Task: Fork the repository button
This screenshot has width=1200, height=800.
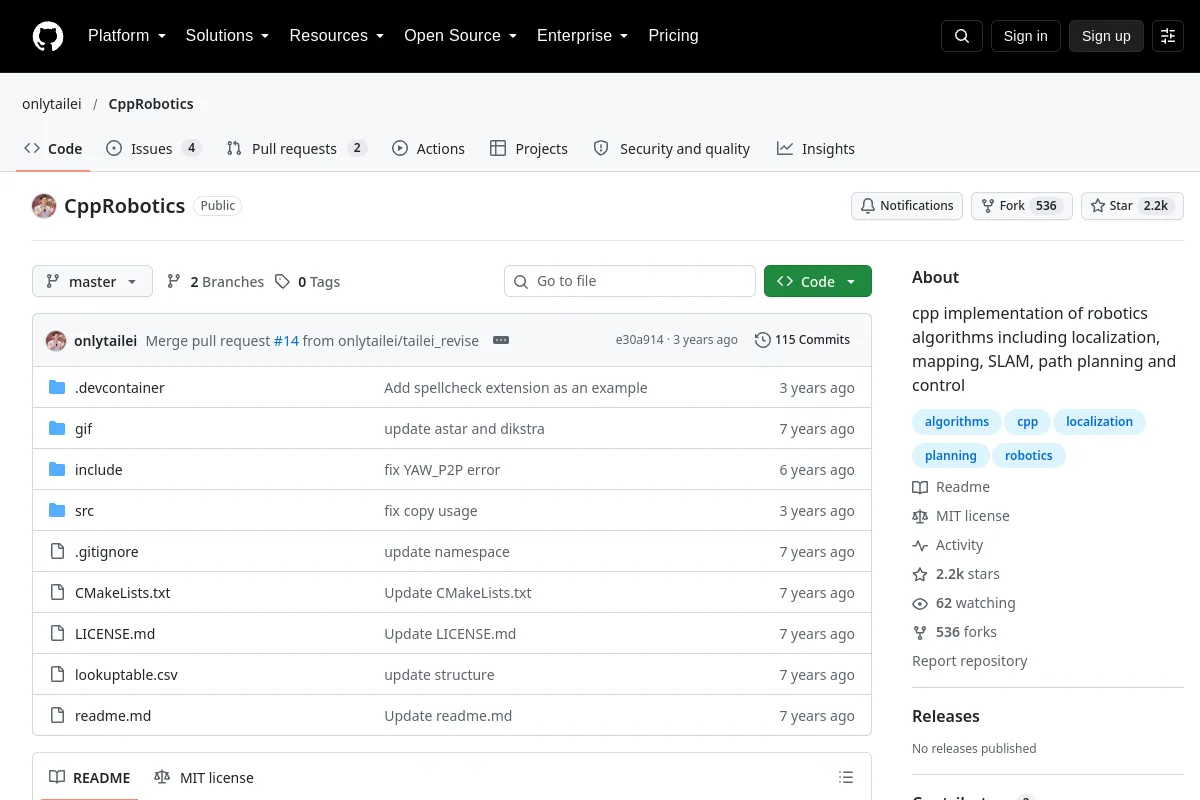Action: click(1022, 206)
